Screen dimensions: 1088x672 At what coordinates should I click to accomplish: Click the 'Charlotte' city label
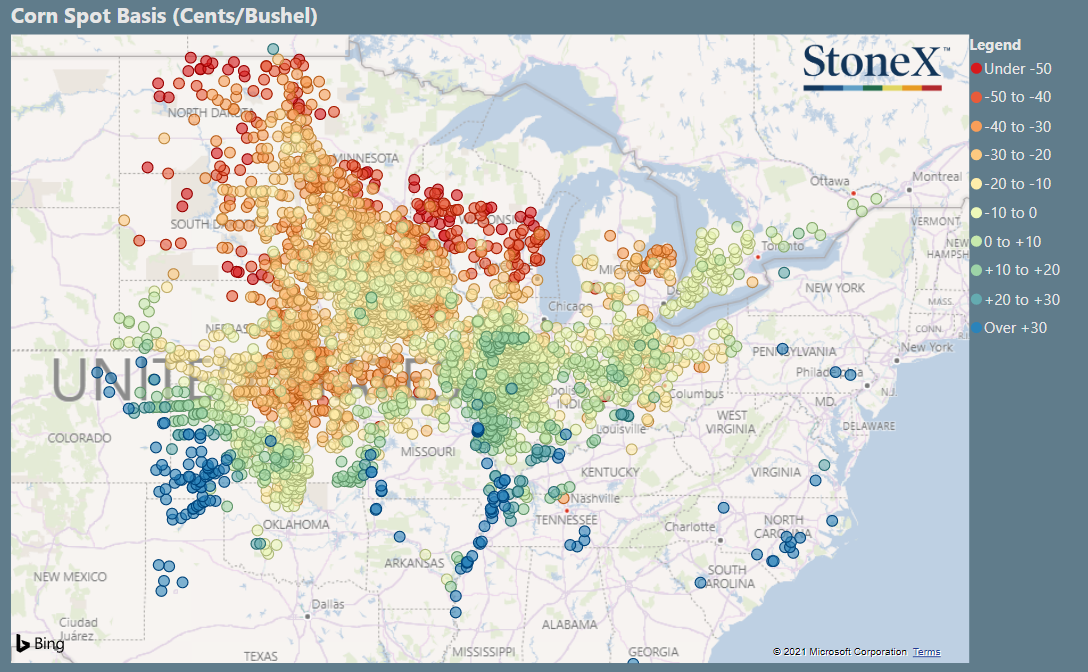click(690, 527)
